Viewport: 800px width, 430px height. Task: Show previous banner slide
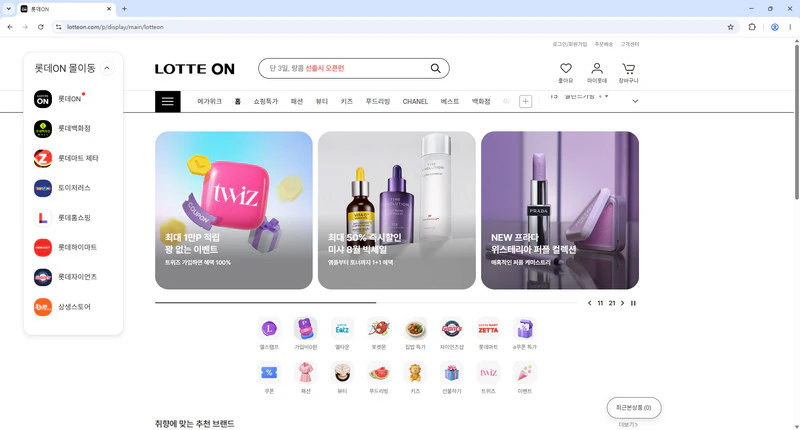[x=590, y=303]
